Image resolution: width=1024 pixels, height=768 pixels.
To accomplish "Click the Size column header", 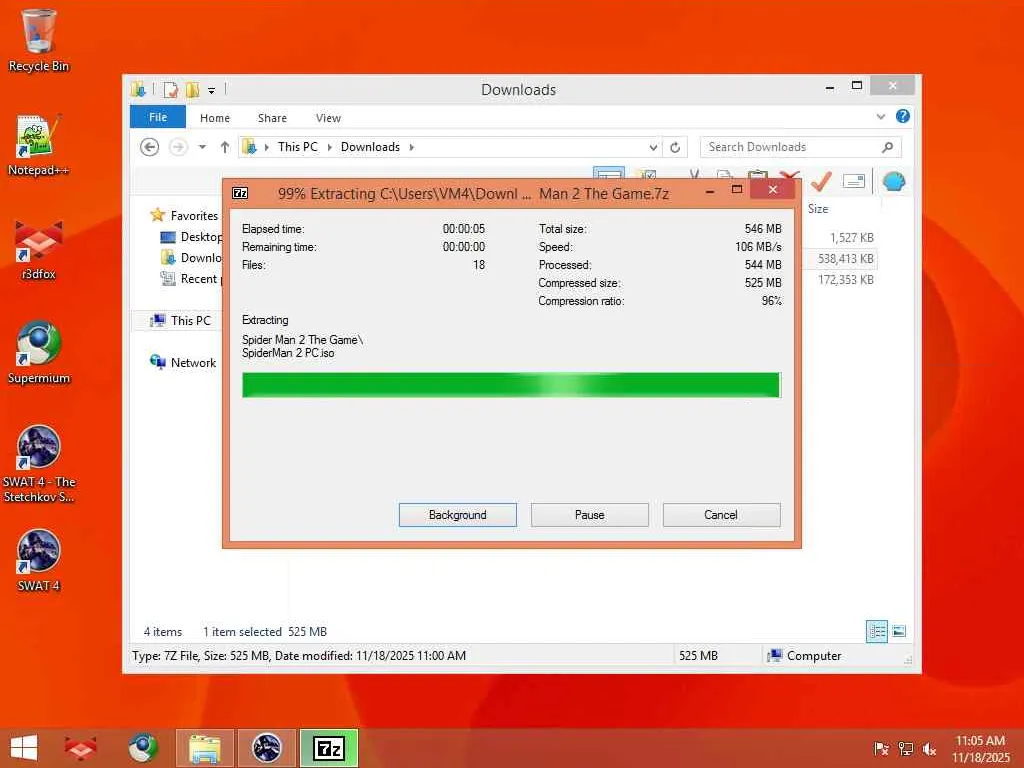I will 818,209.
